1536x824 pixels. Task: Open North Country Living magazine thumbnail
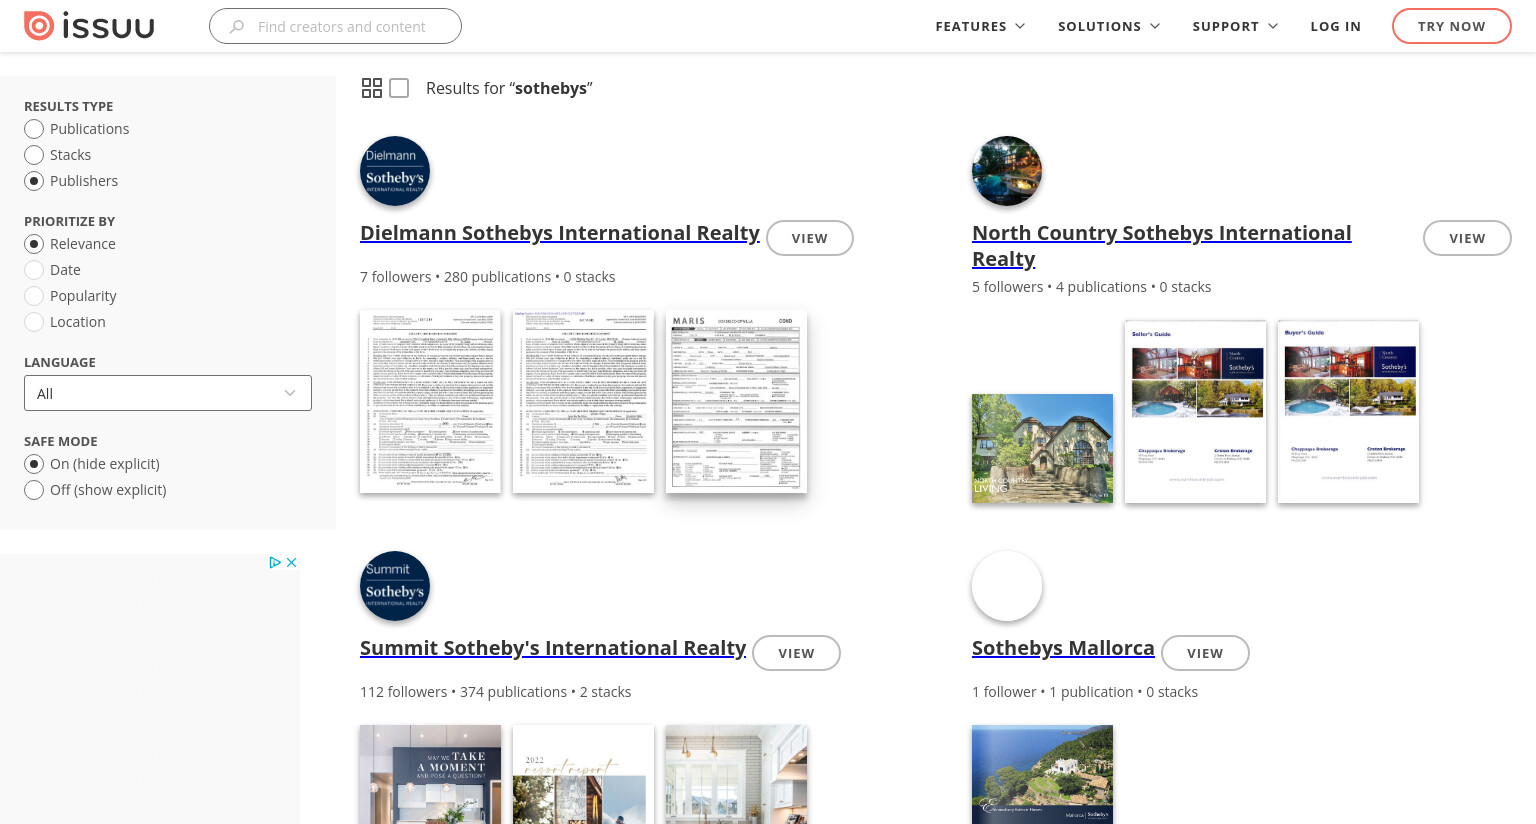[1042, 448]
